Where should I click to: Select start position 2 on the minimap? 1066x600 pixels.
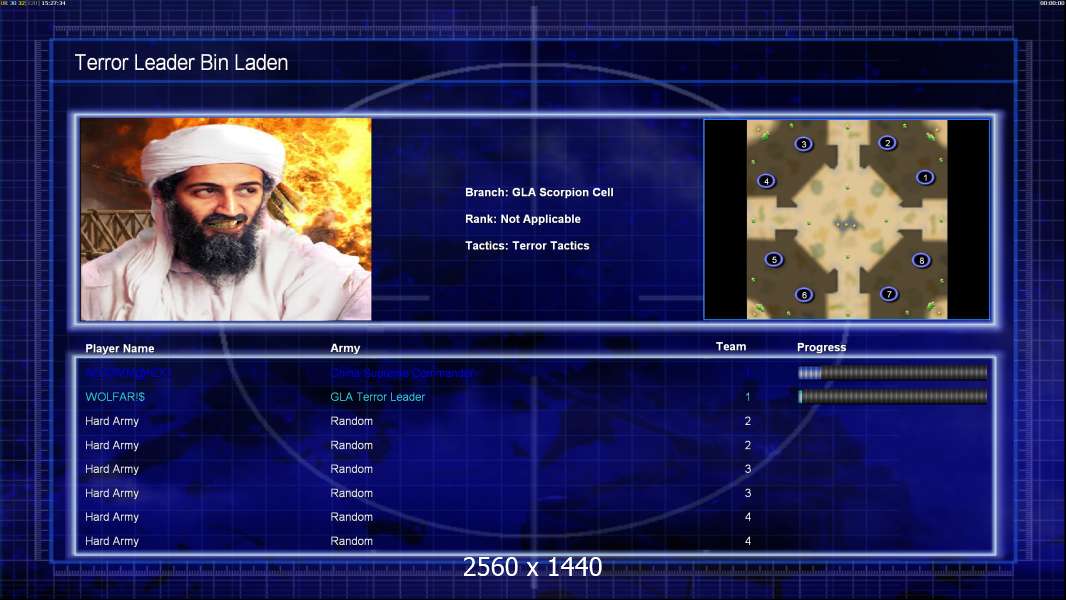pyautogui.click(x=887, y=143)
